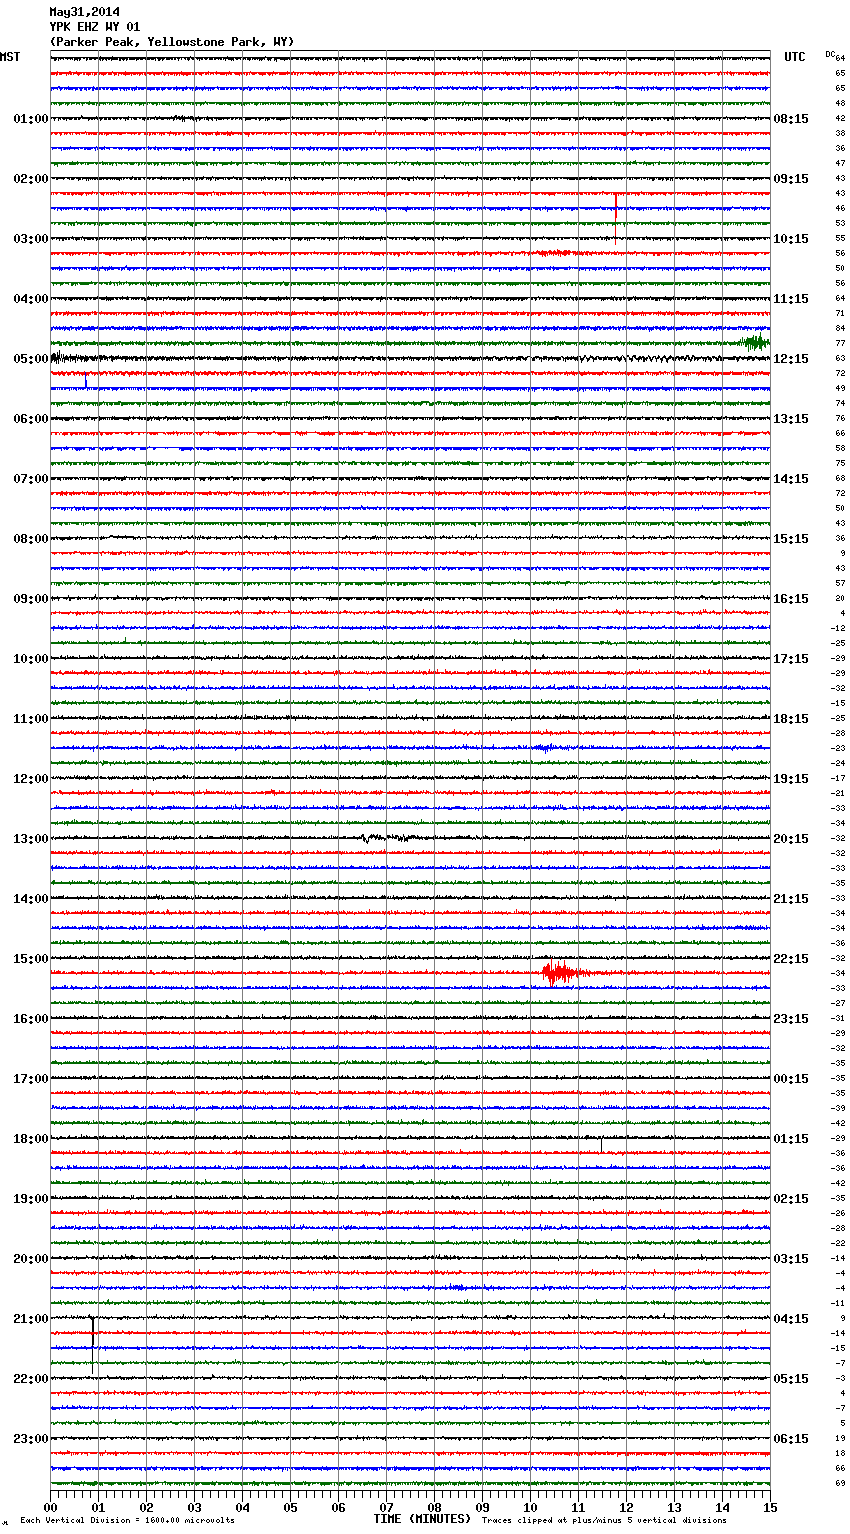Image resolution: width=850 pixels, height=1534 pixels.
Task: Click the Each Vertical Division 1600.00 microvolts note
Action: pyautogui.click(x=127, y=1520)
